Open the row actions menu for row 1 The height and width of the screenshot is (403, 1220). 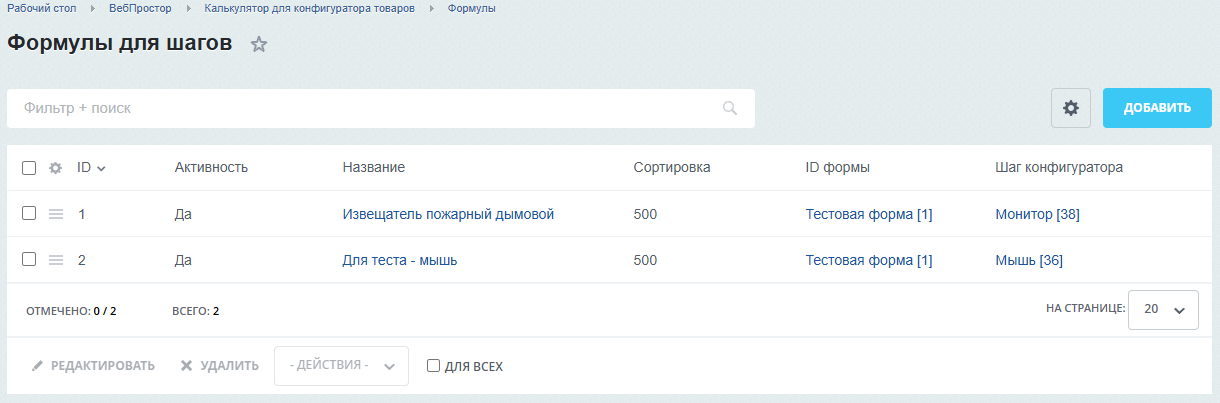[56, 214]
